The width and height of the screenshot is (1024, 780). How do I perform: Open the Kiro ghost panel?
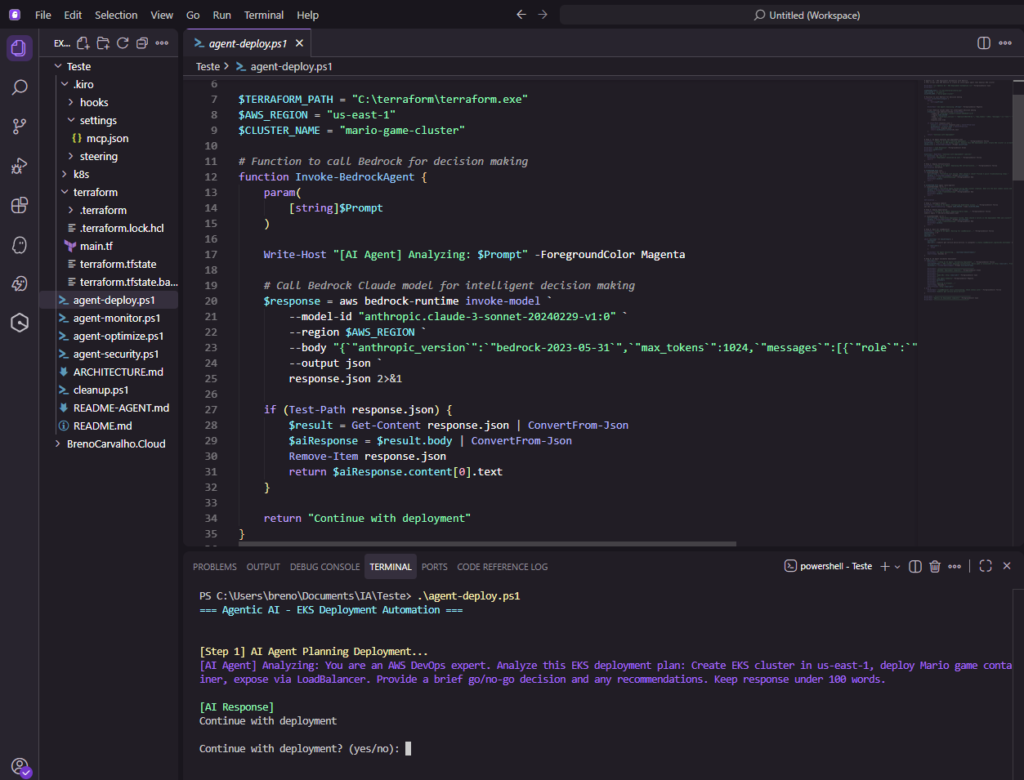[x=19, y=244]
